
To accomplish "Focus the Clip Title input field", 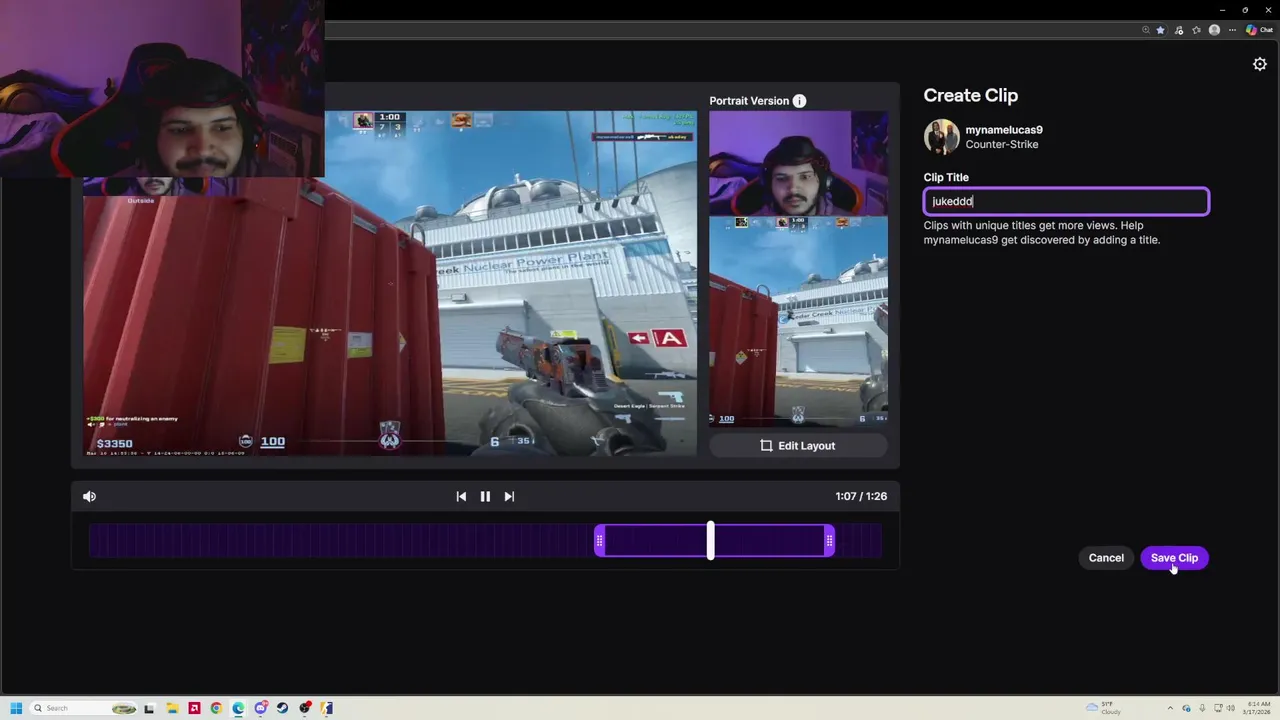I will tap(1066, 201).
